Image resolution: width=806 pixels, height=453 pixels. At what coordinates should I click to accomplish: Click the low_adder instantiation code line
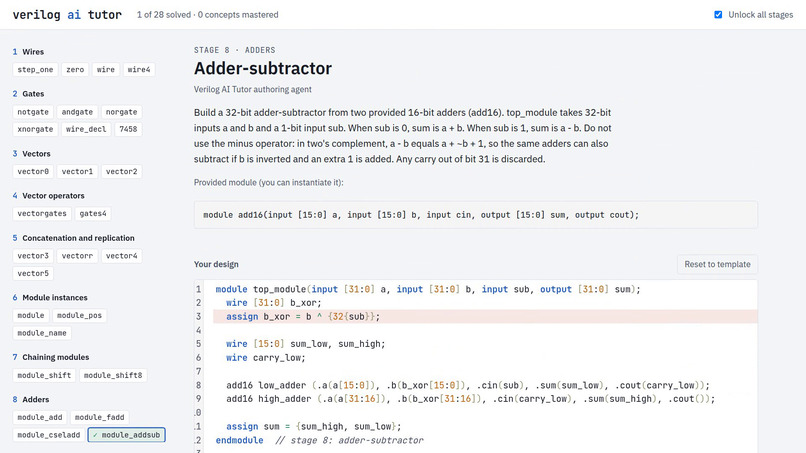click(468, 385)
